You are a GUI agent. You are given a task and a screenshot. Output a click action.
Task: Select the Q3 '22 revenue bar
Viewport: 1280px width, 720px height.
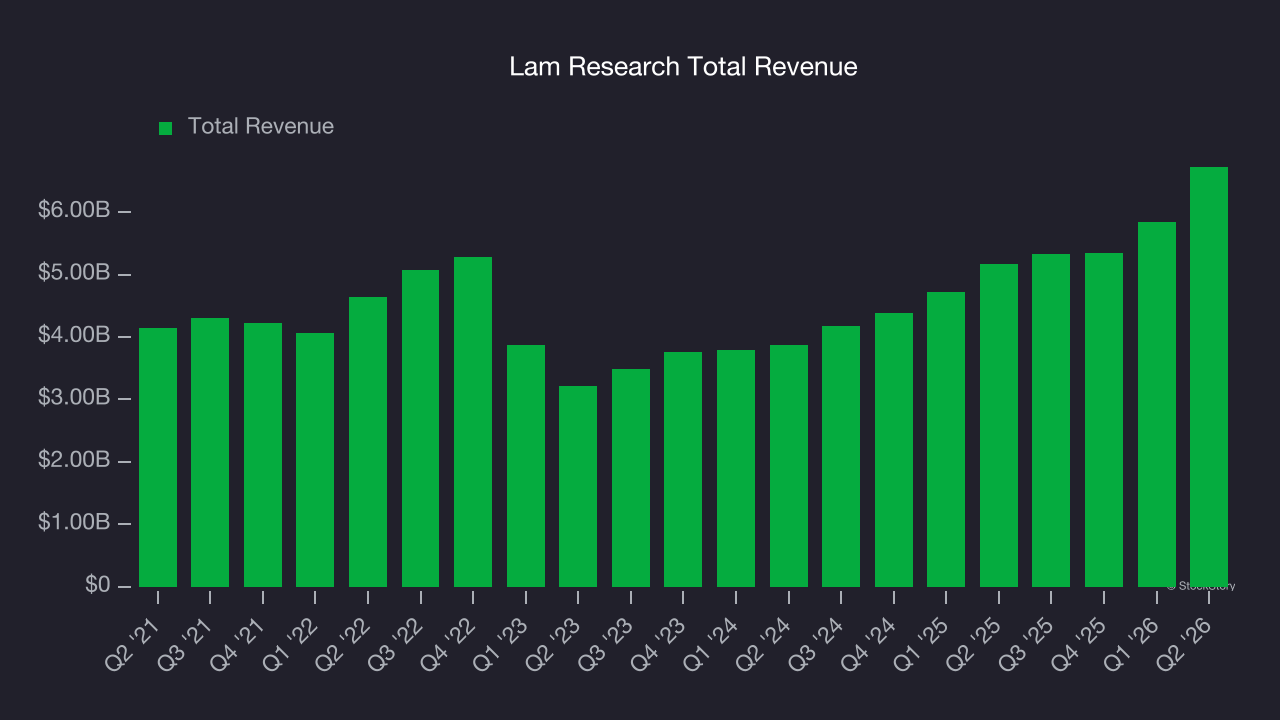pyautogui.click(x=420, y=428)
